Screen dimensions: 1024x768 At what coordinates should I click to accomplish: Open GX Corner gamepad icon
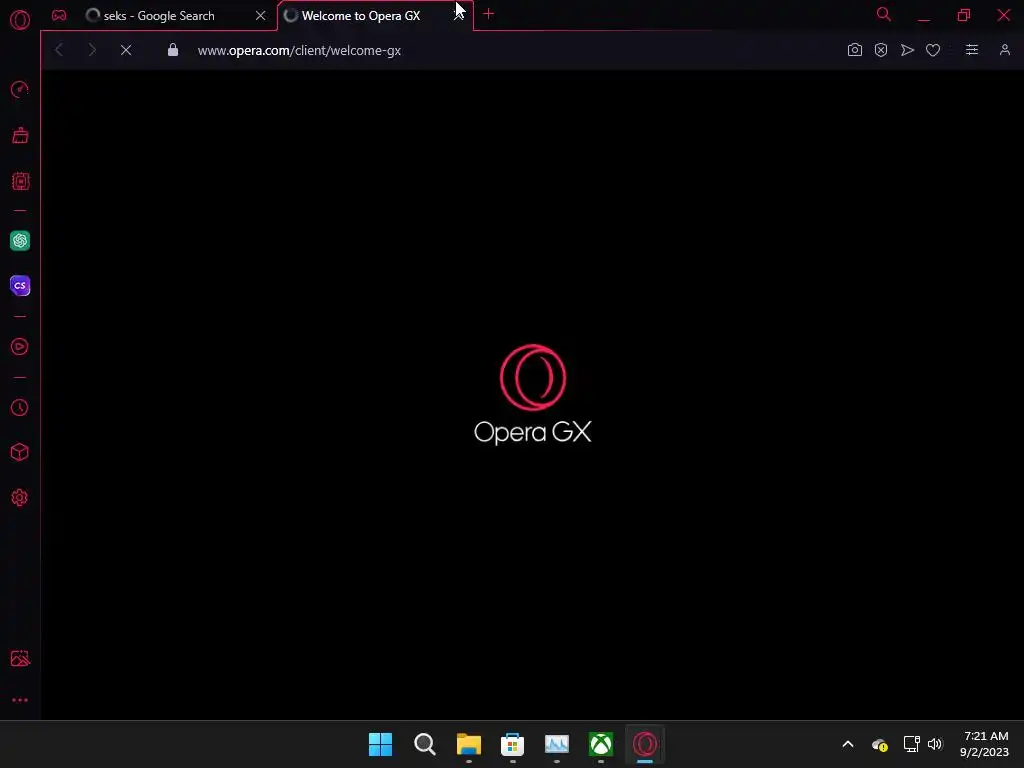59,15
